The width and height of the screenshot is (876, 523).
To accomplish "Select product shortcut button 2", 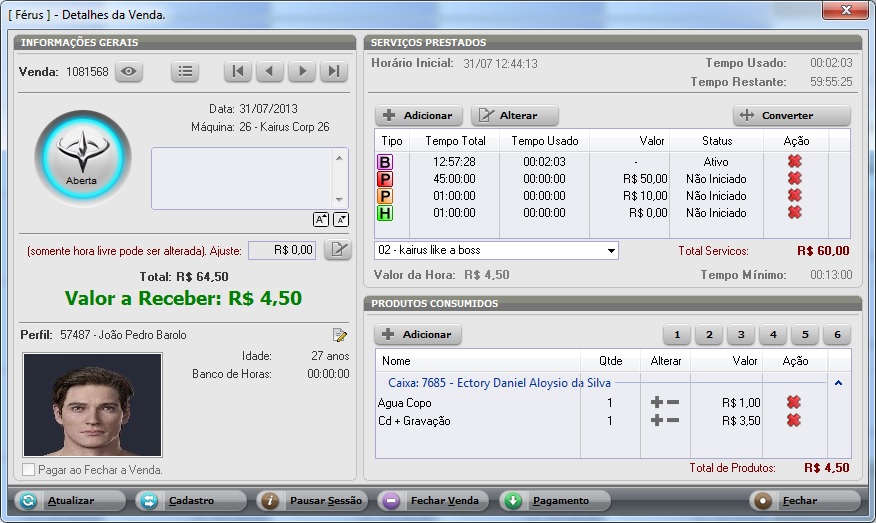I will pos(709,335).
